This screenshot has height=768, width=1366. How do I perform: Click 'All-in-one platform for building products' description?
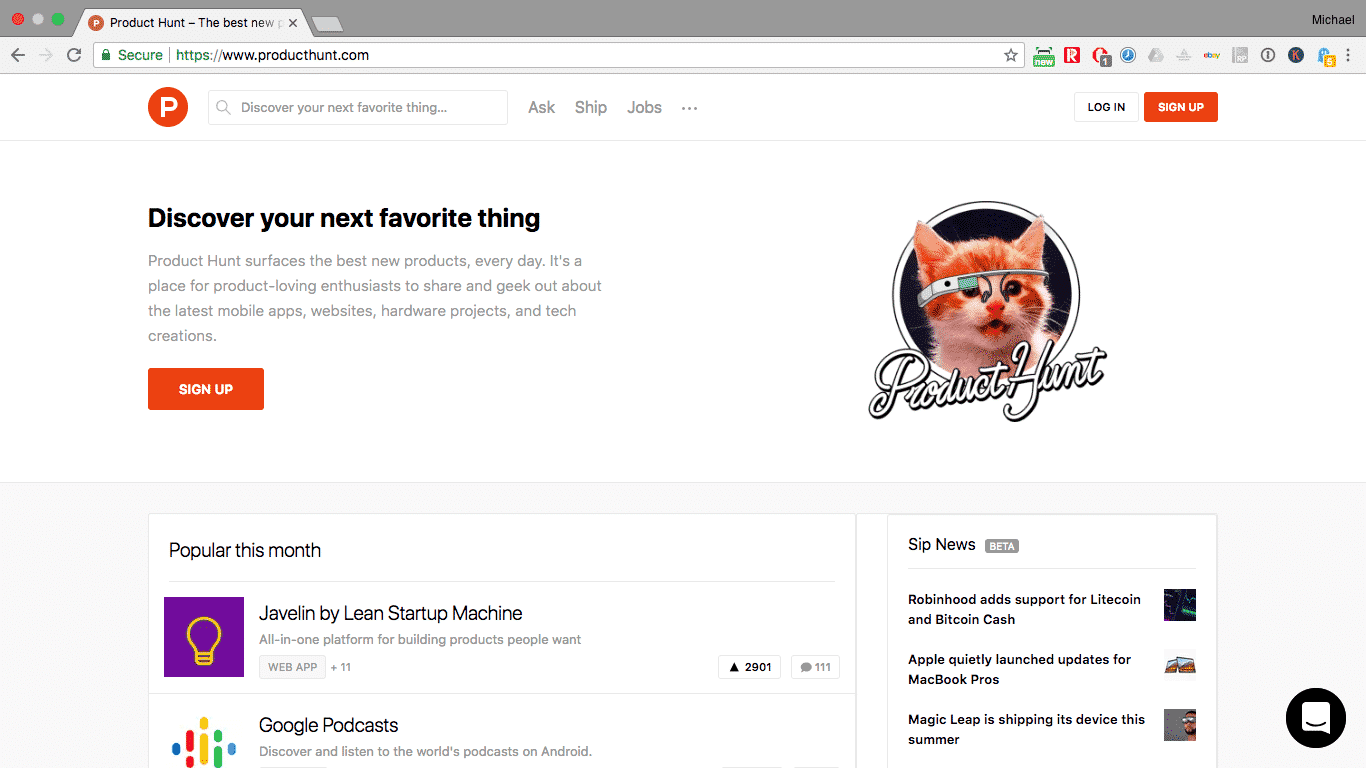click(420, 639)
